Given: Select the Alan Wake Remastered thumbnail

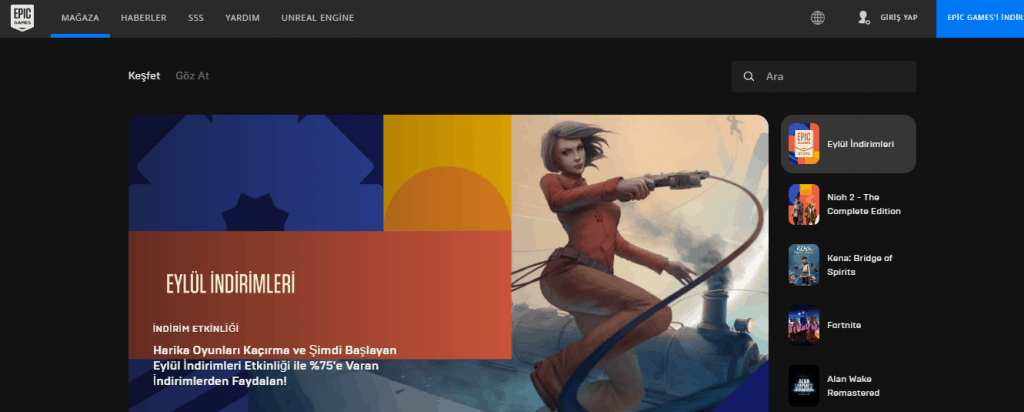Looking at the screenshot, I should [x=804, y=385].
